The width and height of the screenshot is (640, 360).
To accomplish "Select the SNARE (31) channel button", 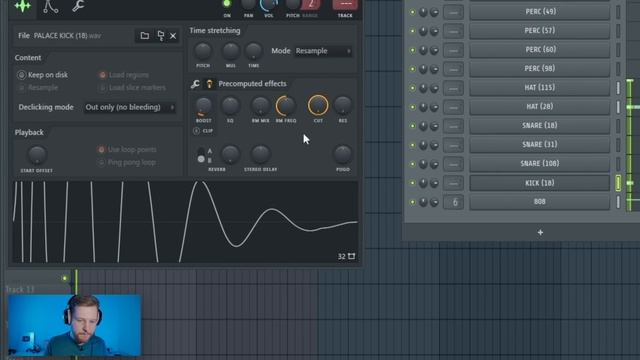I will 540,144.
